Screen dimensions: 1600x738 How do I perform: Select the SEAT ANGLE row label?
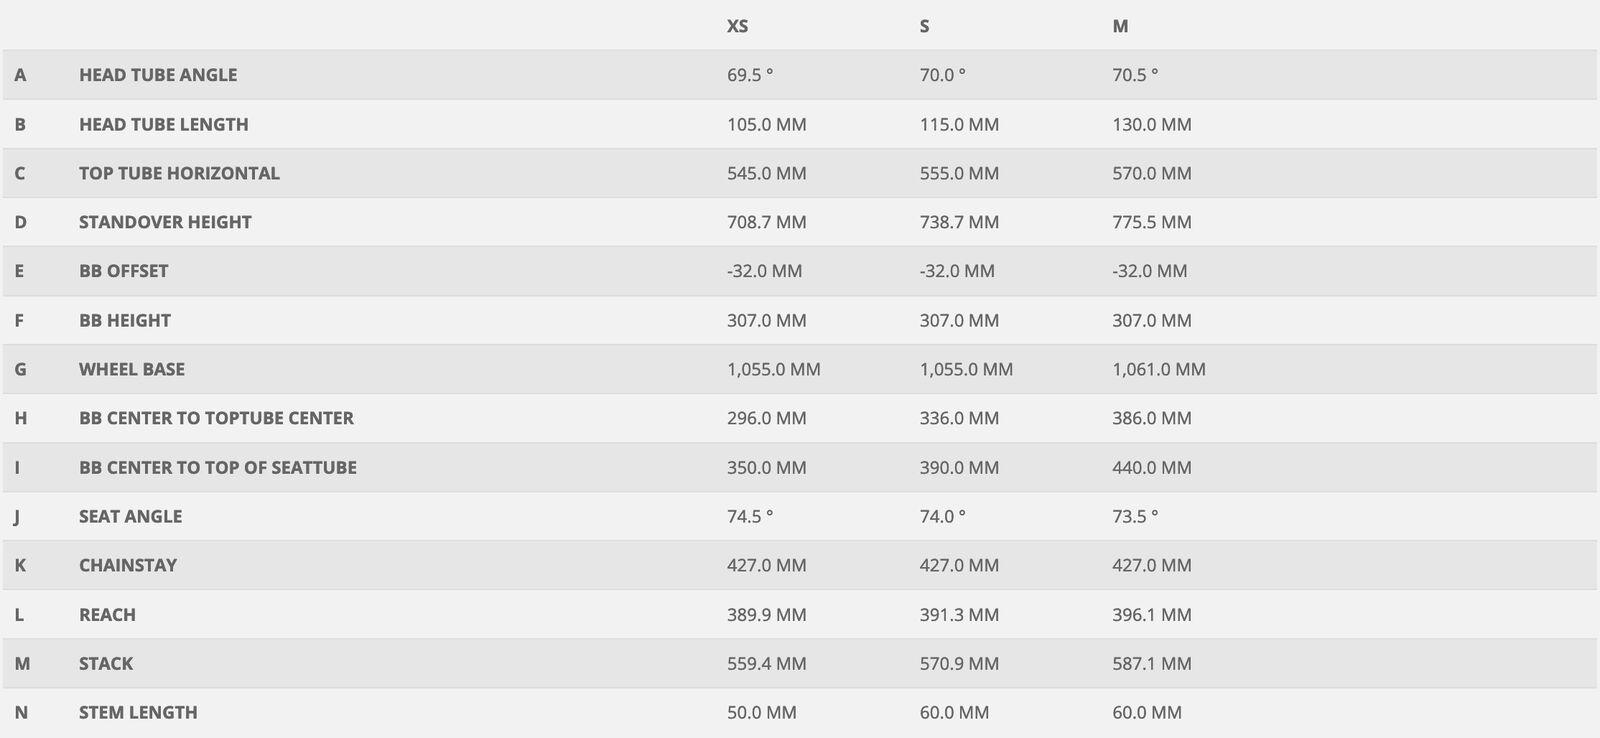131,516
